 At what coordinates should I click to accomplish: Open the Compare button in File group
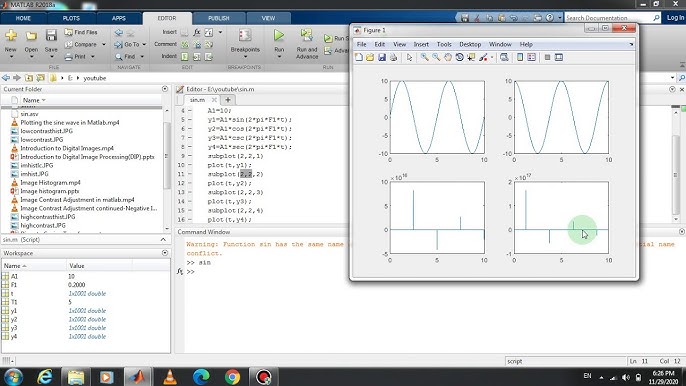coord(85,44)
